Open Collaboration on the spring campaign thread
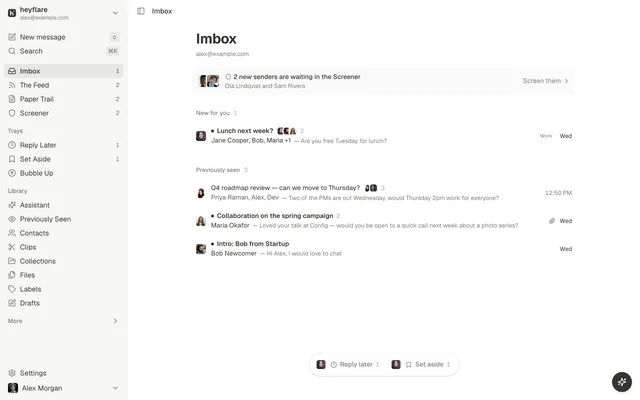The height and width of the screenshot is (400, 640). click(384, 221)
